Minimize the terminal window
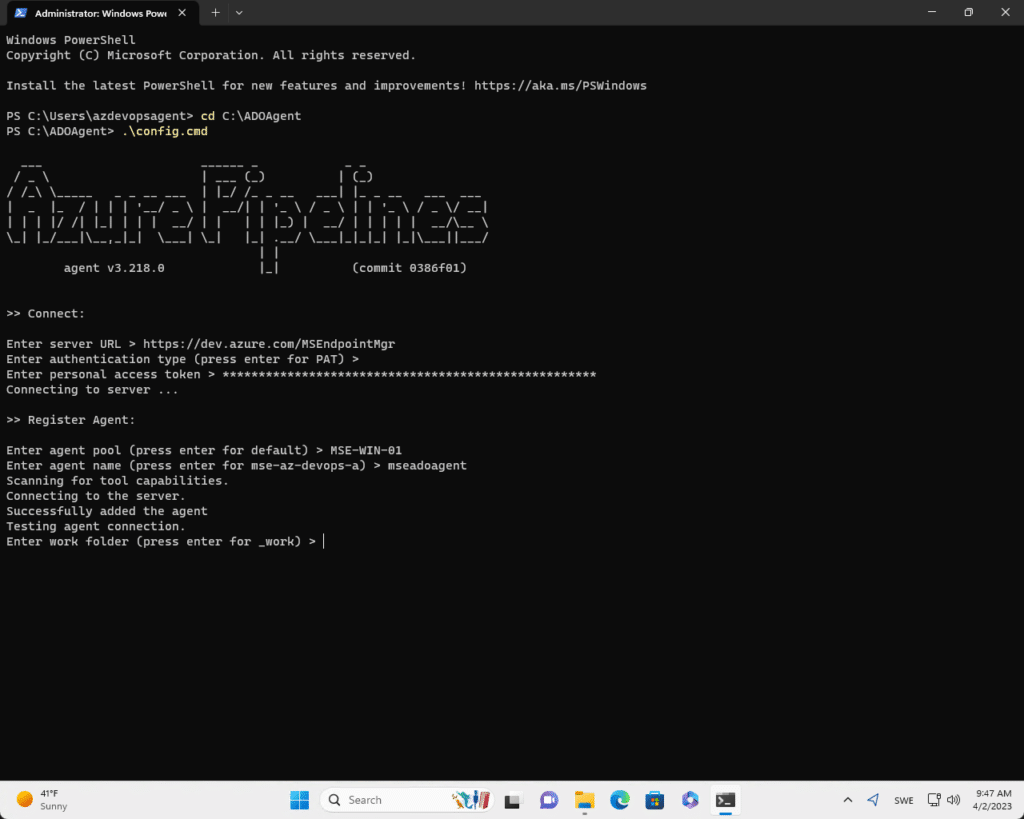 click(932, 12)
